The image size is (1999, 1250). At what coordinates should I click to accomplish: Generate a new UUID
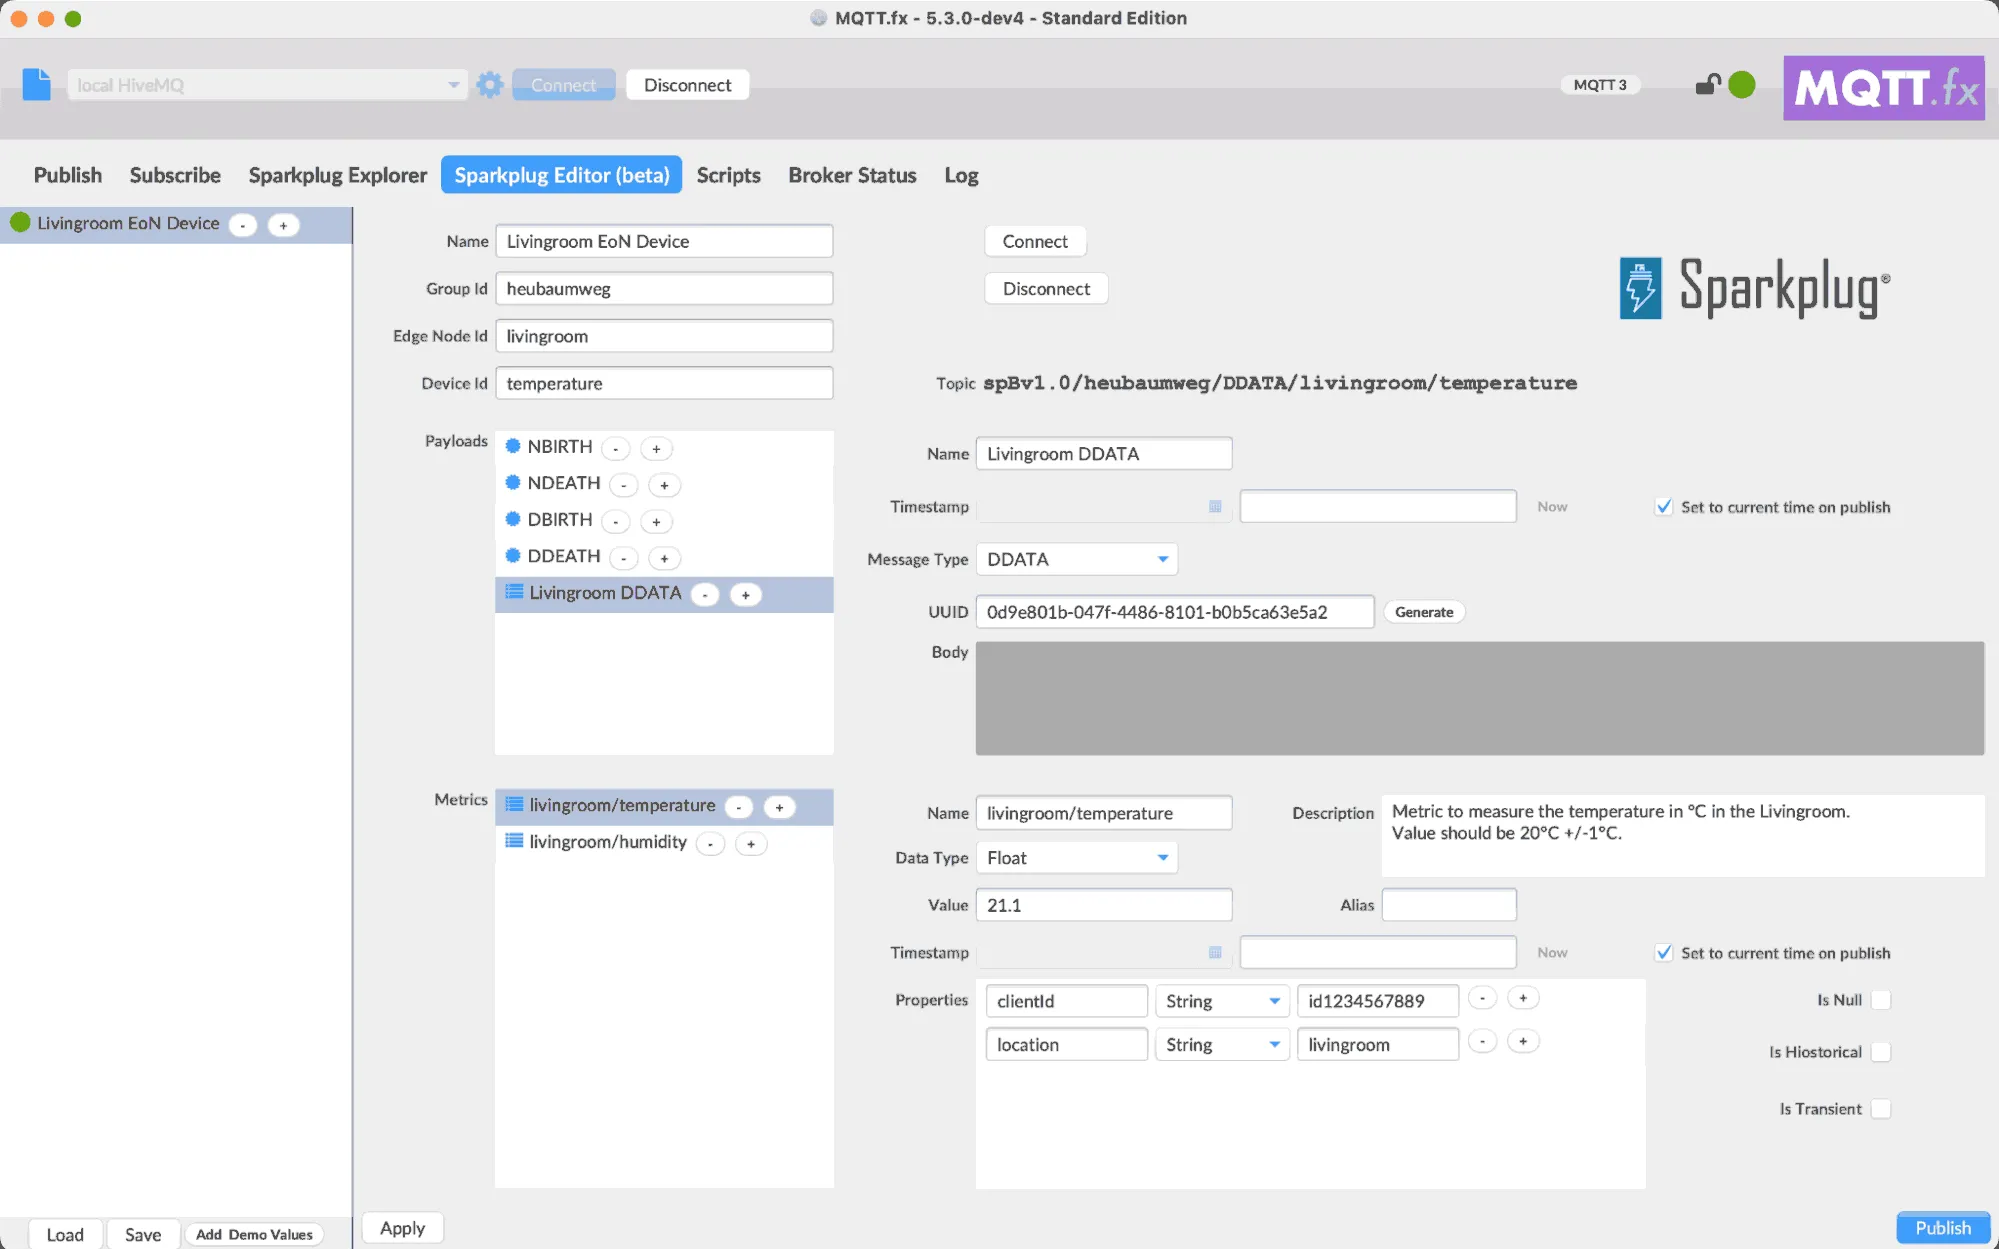pyautogui.click(x=1424, y=612)
